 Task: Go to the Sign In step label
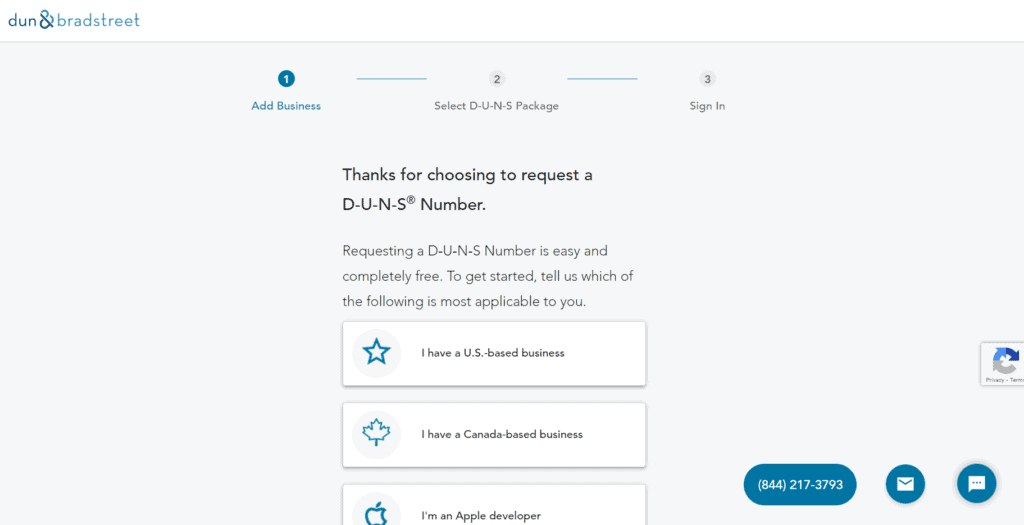pyautogui.click(x=707, y=106)
